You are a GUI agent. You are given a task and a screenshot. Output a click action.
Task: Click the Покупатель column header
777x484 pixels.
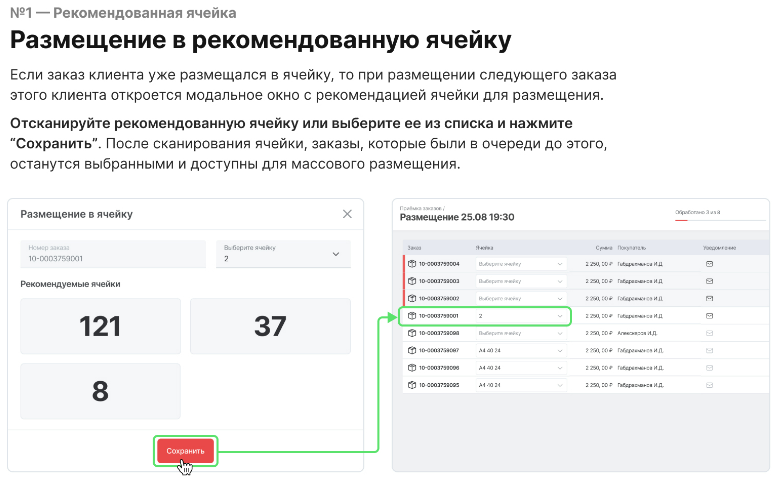tap(631, 248)
